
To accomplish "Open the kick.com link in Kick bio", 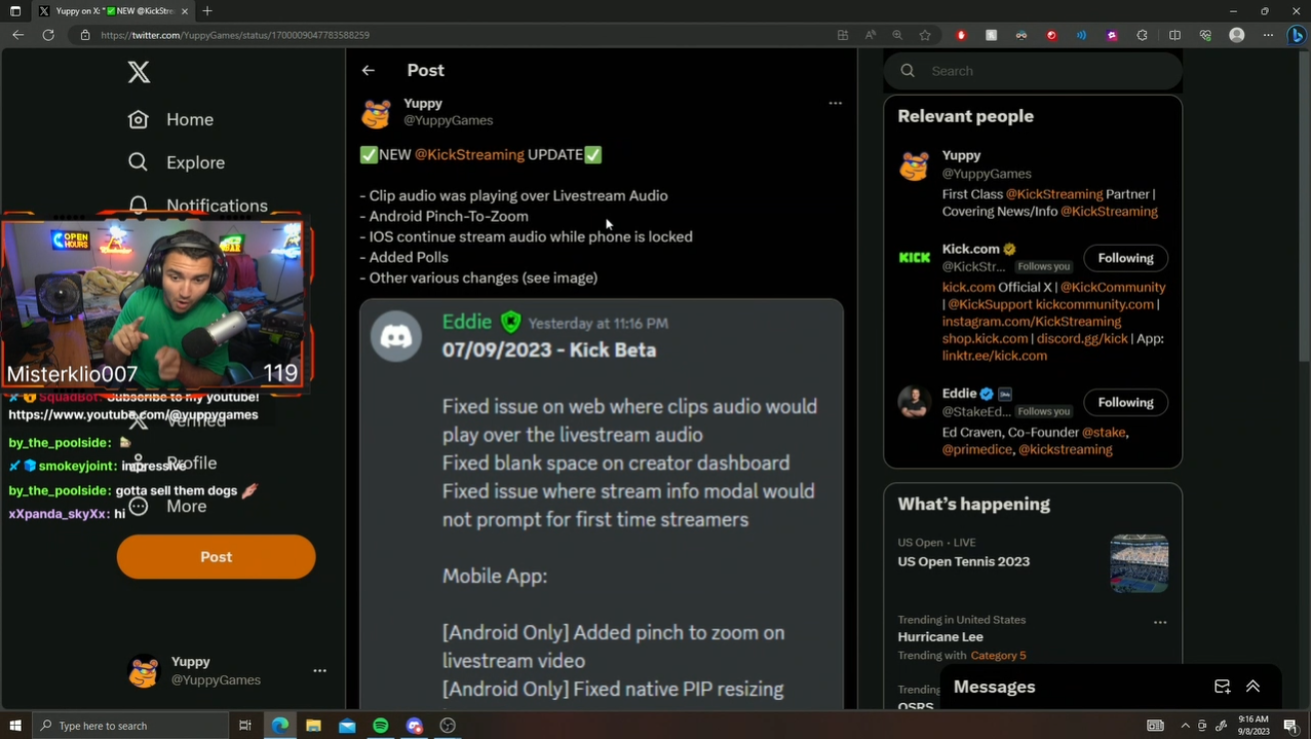I will [968, 287].
